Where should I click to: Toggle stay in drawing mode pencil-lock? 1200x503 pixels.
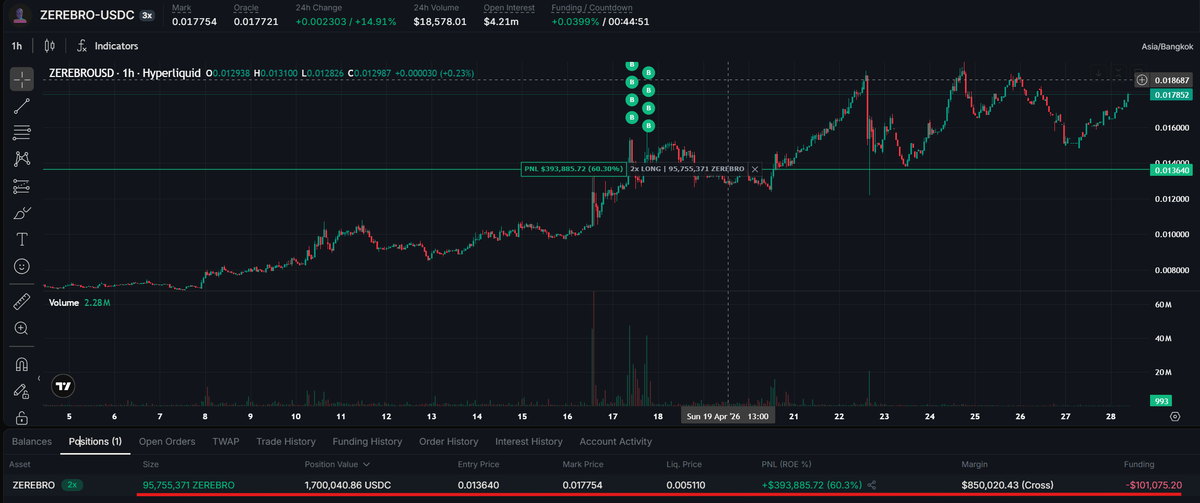point(21,390)
